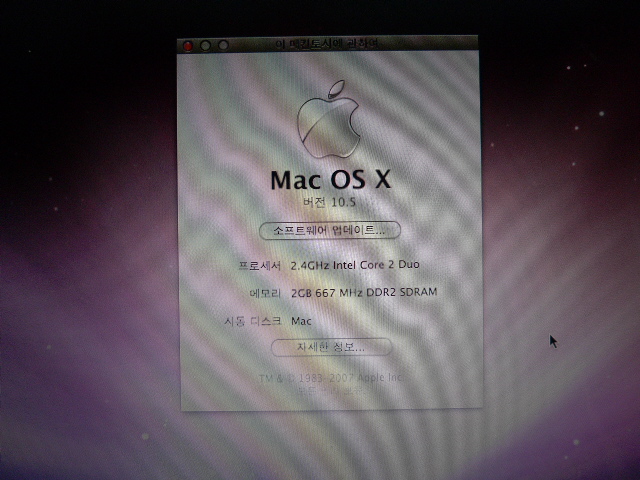Close the About This Mac window
640x480 pixels.
[188, 45]
